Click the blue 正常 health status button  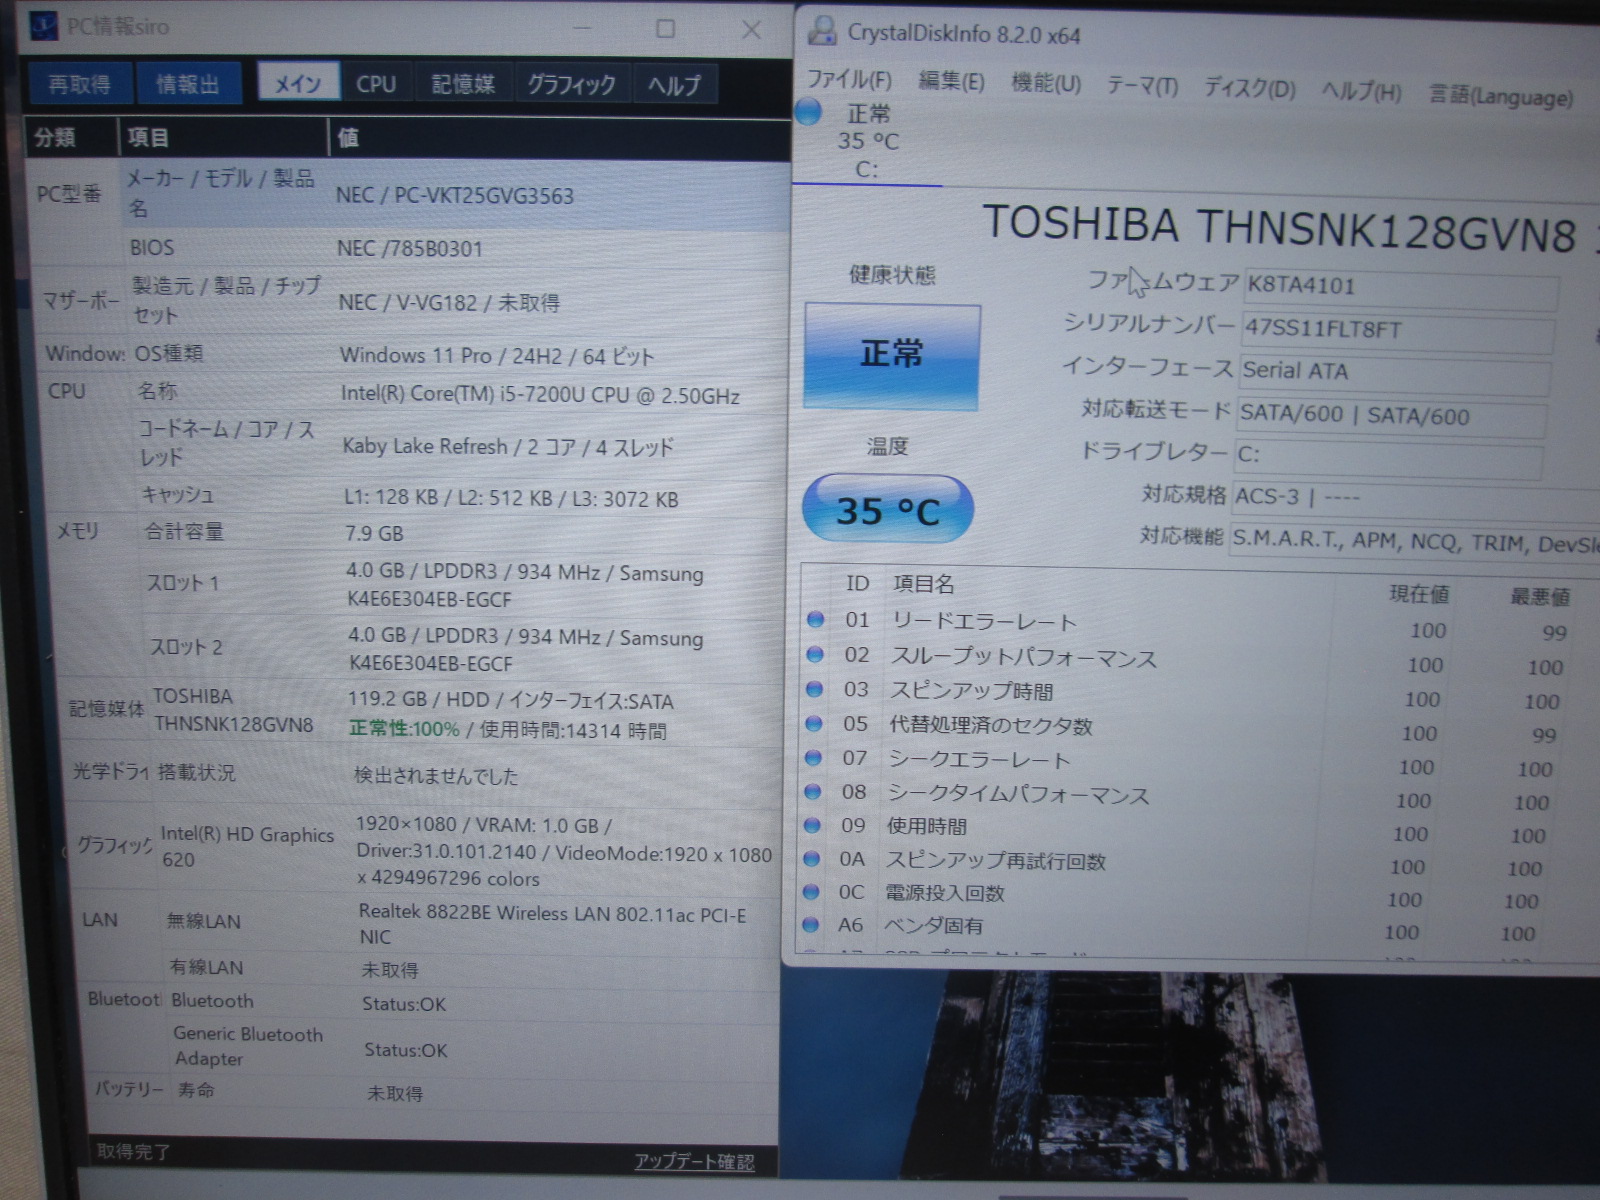(x=892, y=356)
